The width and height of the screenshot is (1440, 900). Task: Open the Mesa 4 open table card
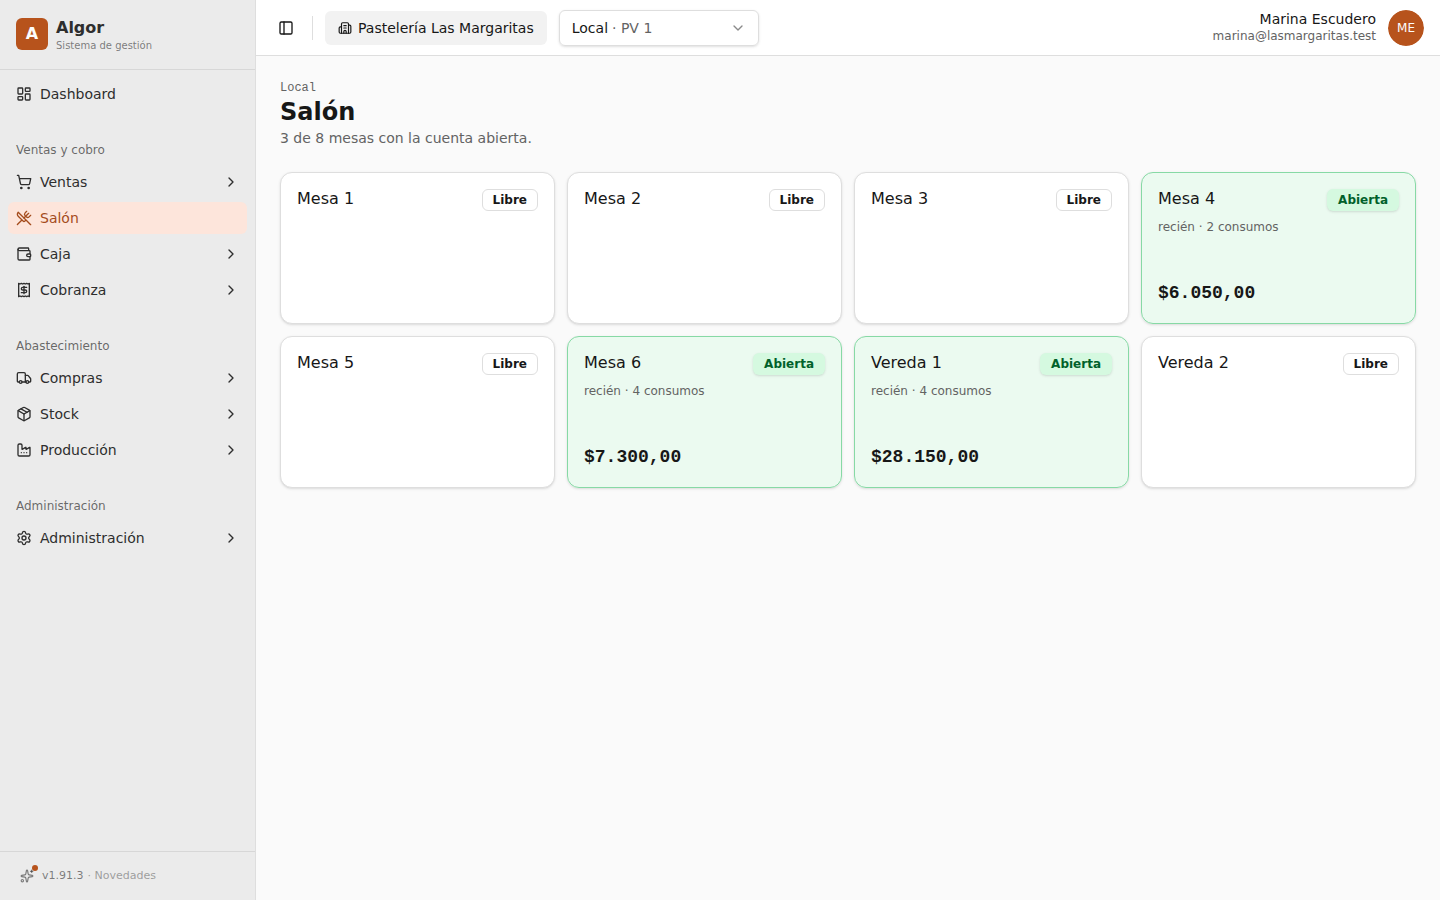(1278, 248)
